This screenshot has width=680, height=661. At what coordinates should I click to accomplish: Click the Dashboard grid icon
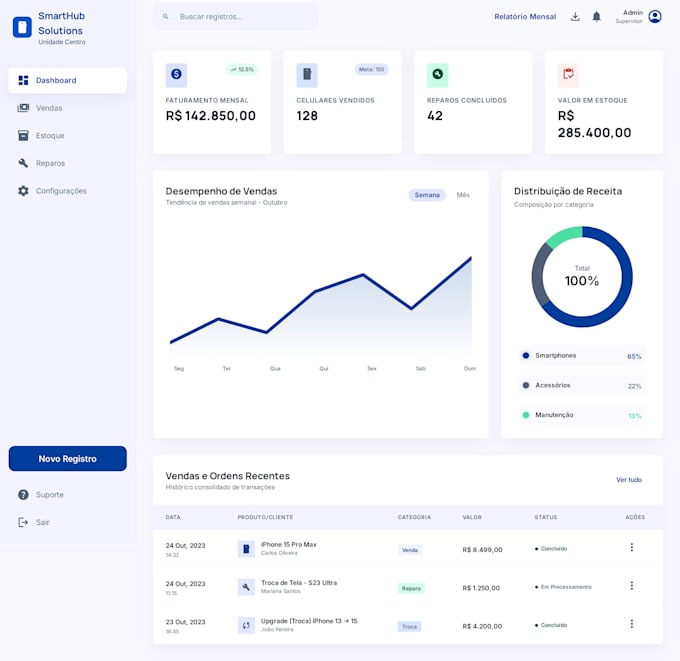tap(23, 80)
